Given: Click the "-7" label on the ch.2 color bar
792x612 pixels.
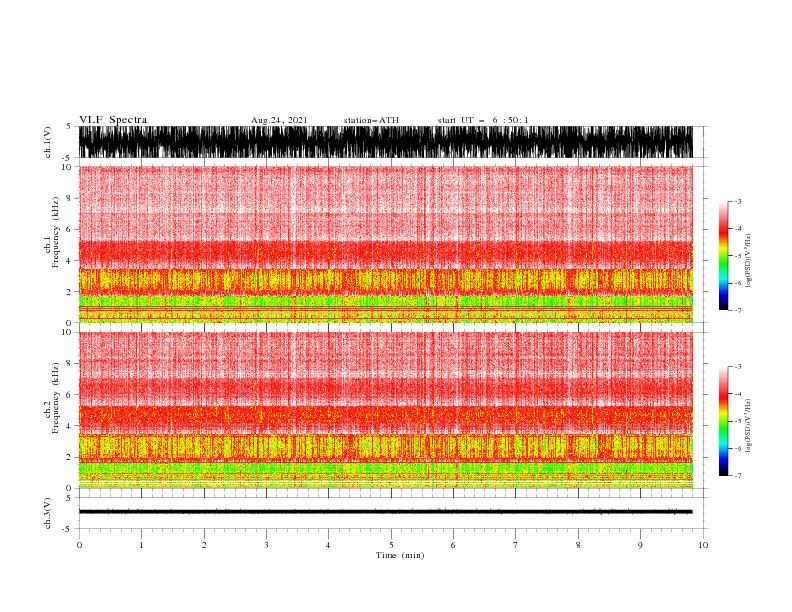Looking at the screenshot, I should (738, 475).
